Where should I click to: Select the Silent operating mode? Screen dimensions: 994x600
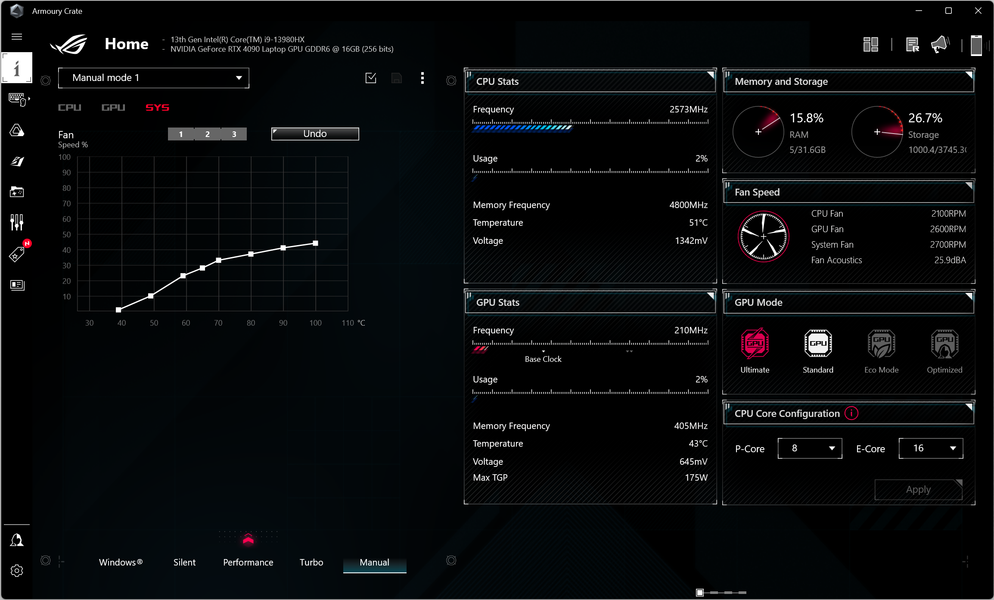[x=184, y=563]
